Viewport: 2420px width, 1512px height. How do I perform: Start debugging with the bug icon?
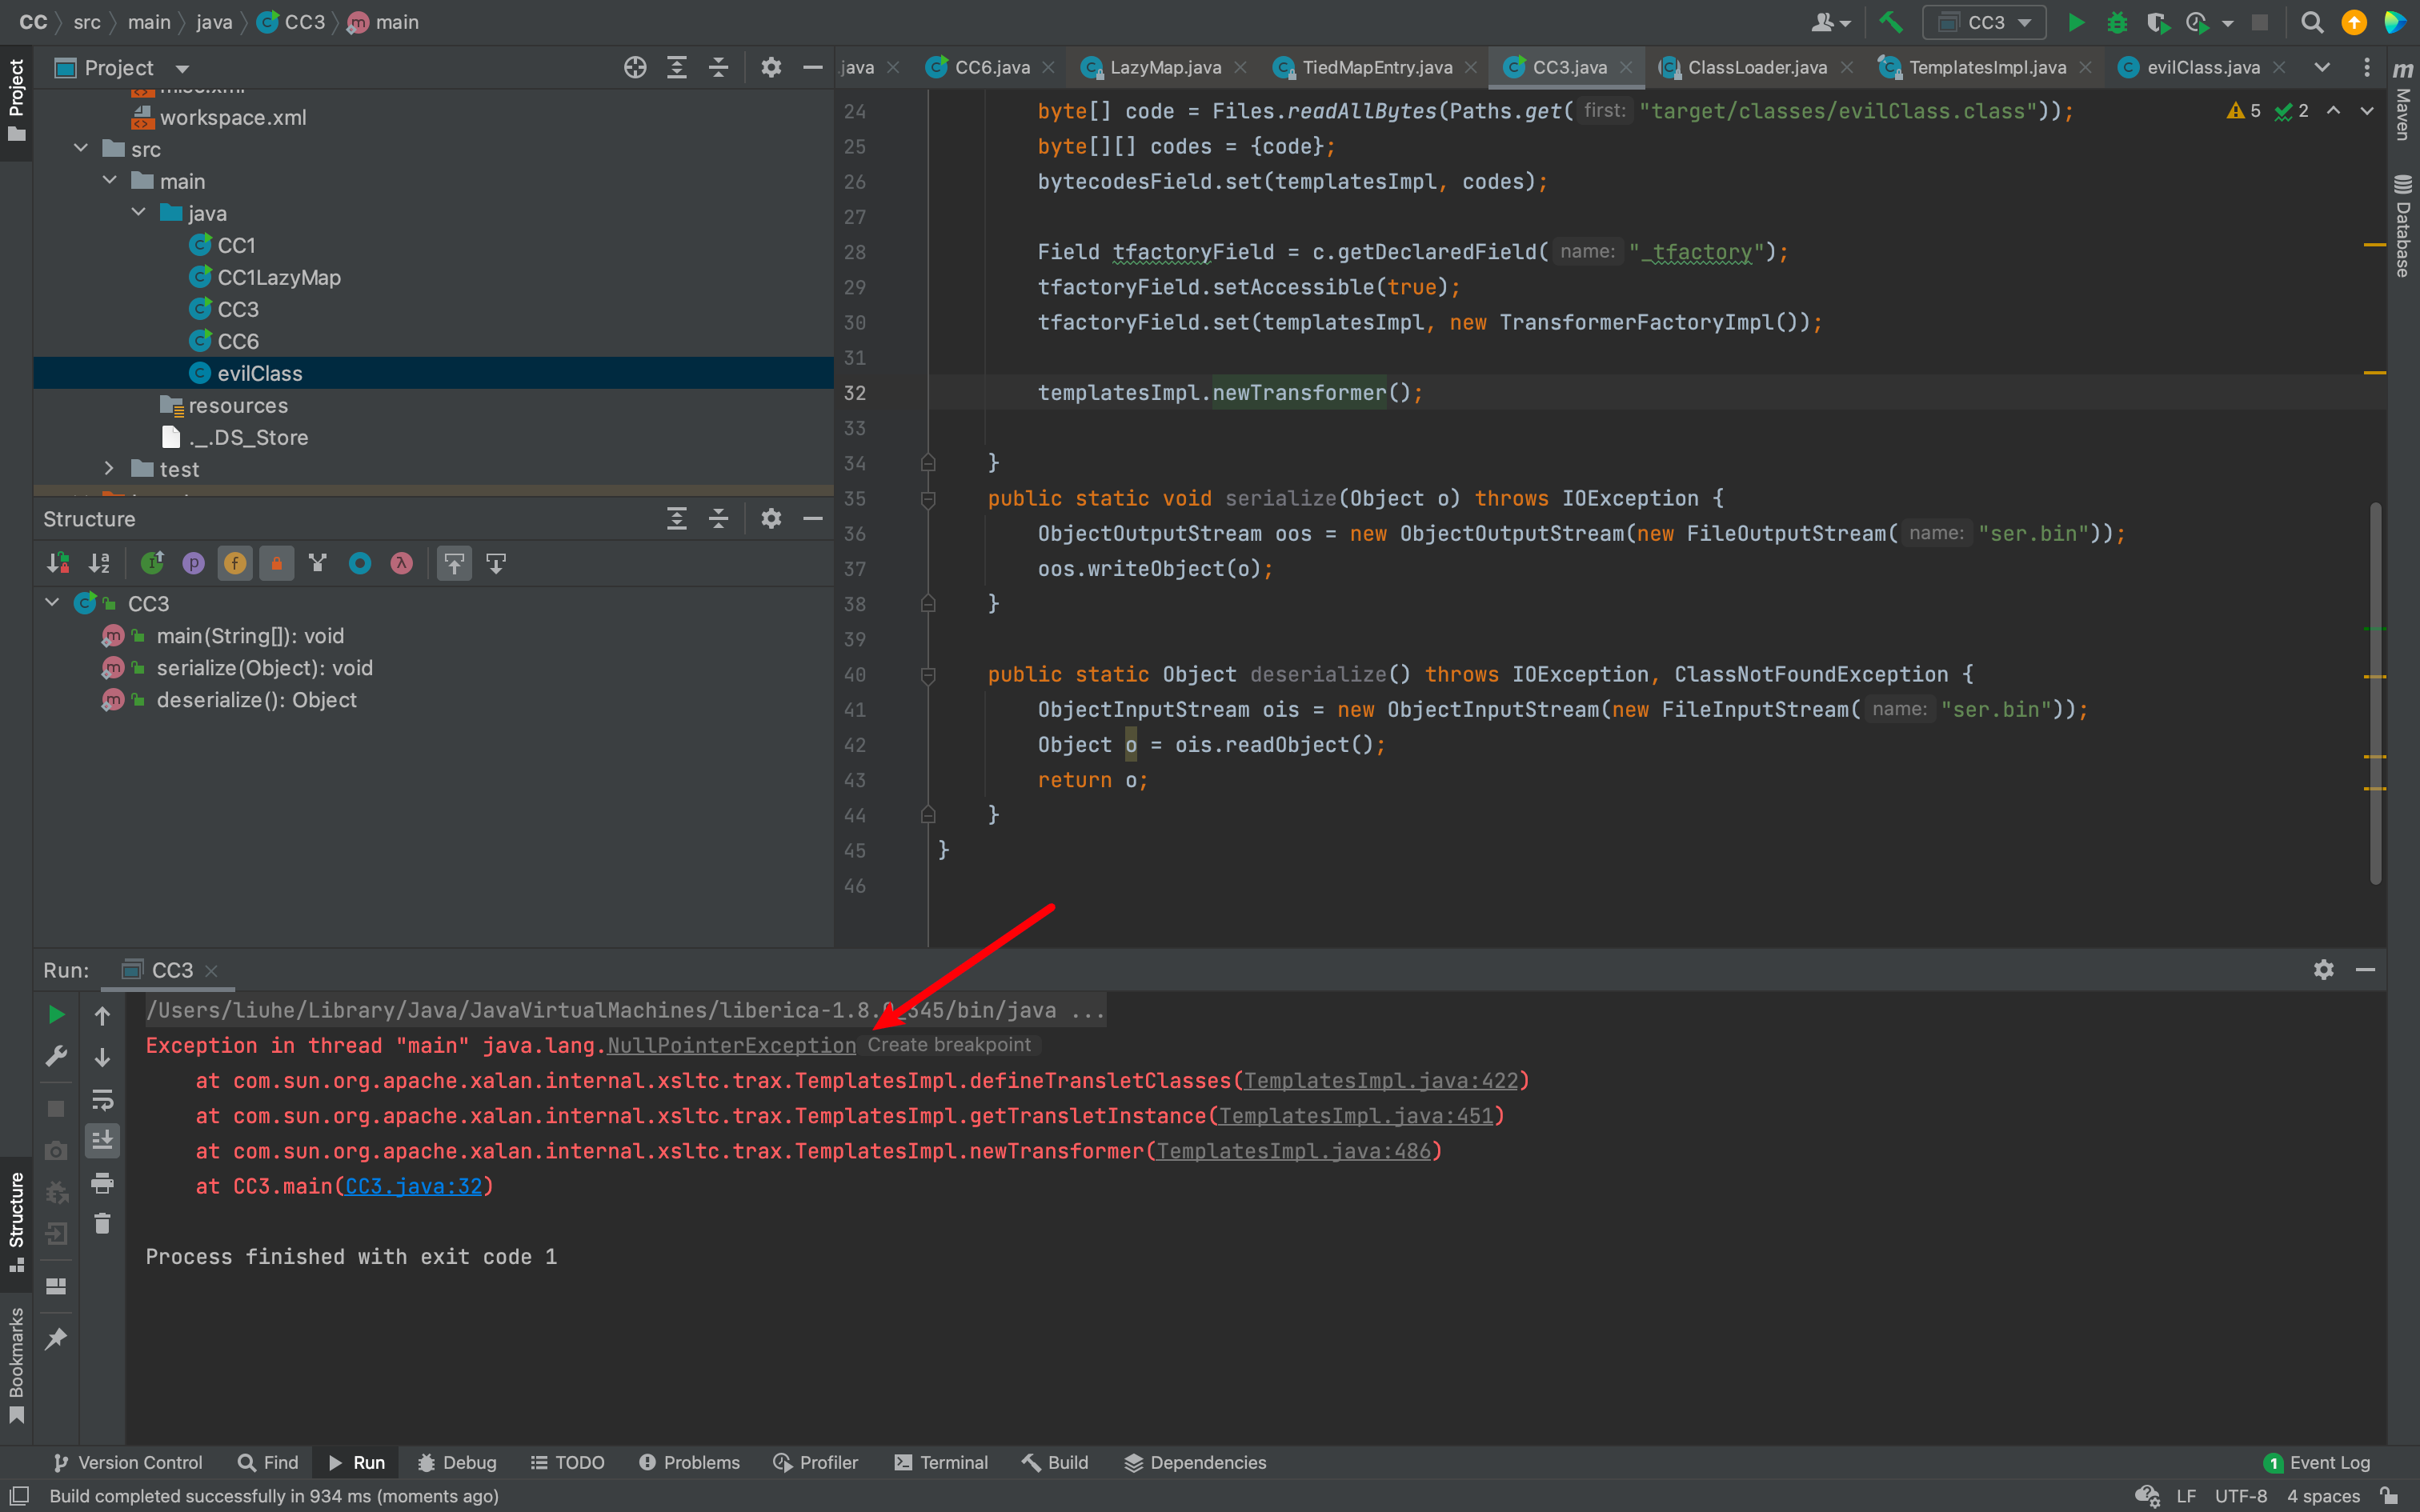coord(2116,22)
